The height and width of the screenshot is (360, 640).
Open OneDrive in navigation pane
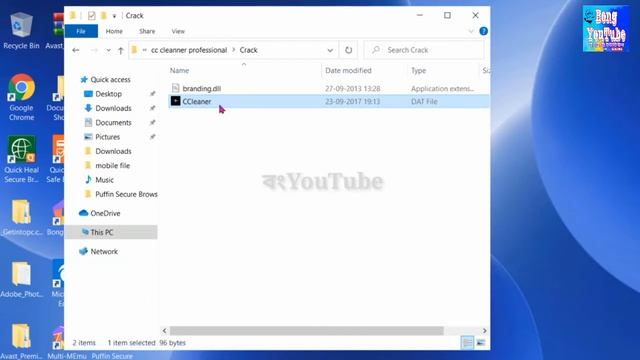pos(105,213)
